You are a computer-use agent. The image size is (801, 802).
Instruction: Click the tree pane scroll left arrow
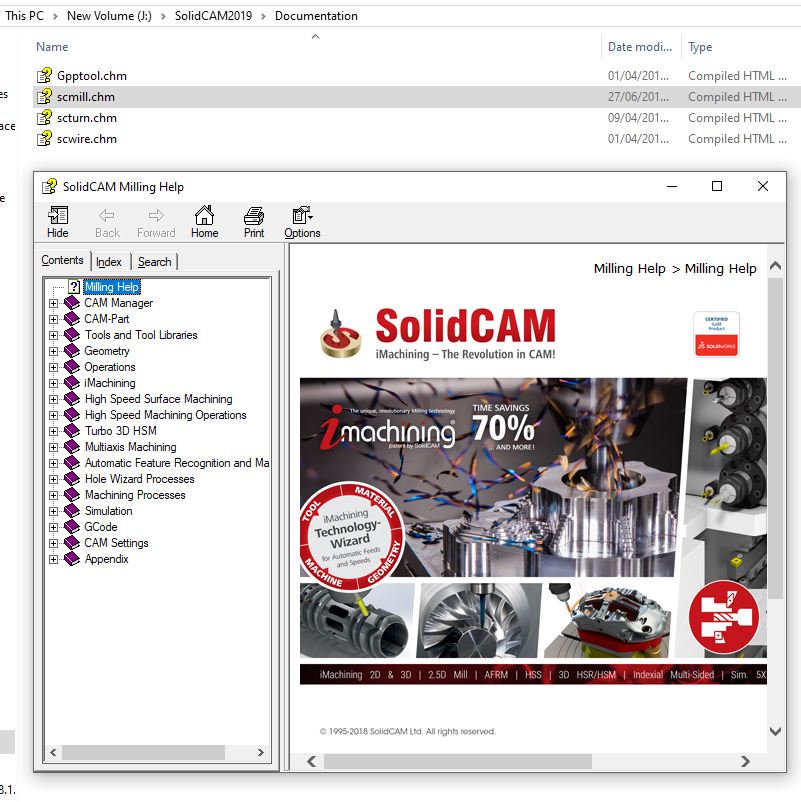(x=53, y=752)
